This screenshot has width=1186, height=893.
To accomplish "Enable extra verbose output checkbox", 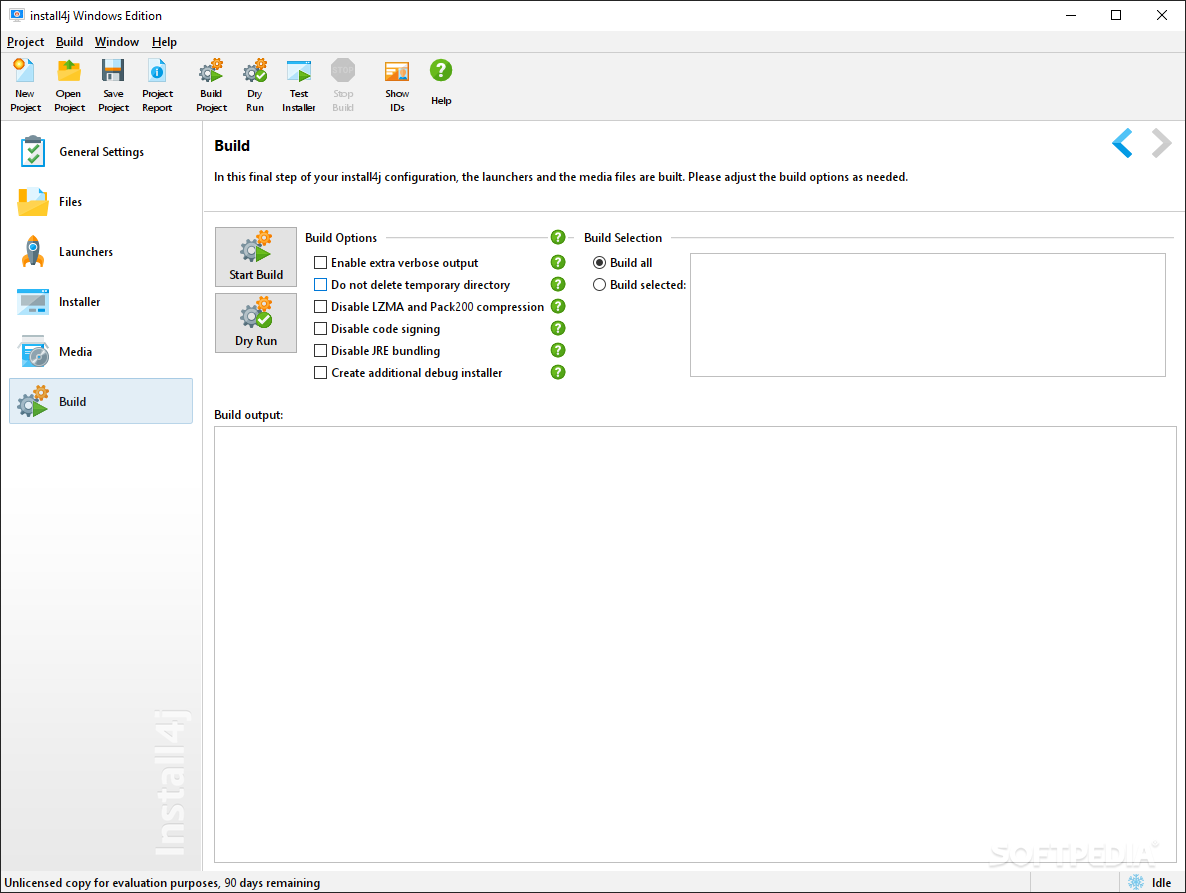I will [321, 262].
